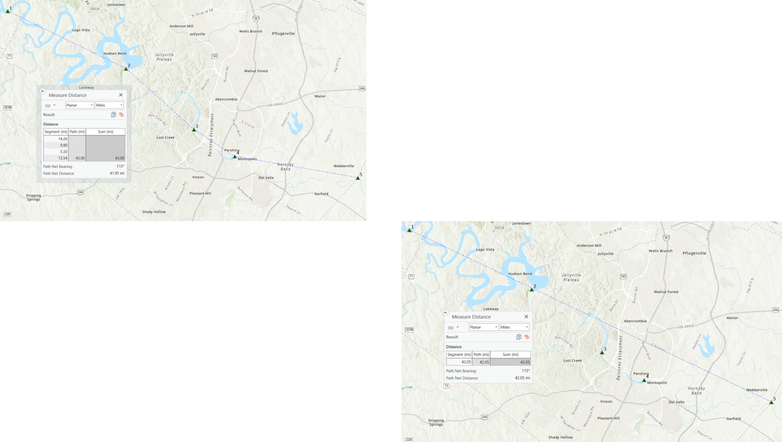Select the 14.26 segment row in the table

[x=84, y=139]
